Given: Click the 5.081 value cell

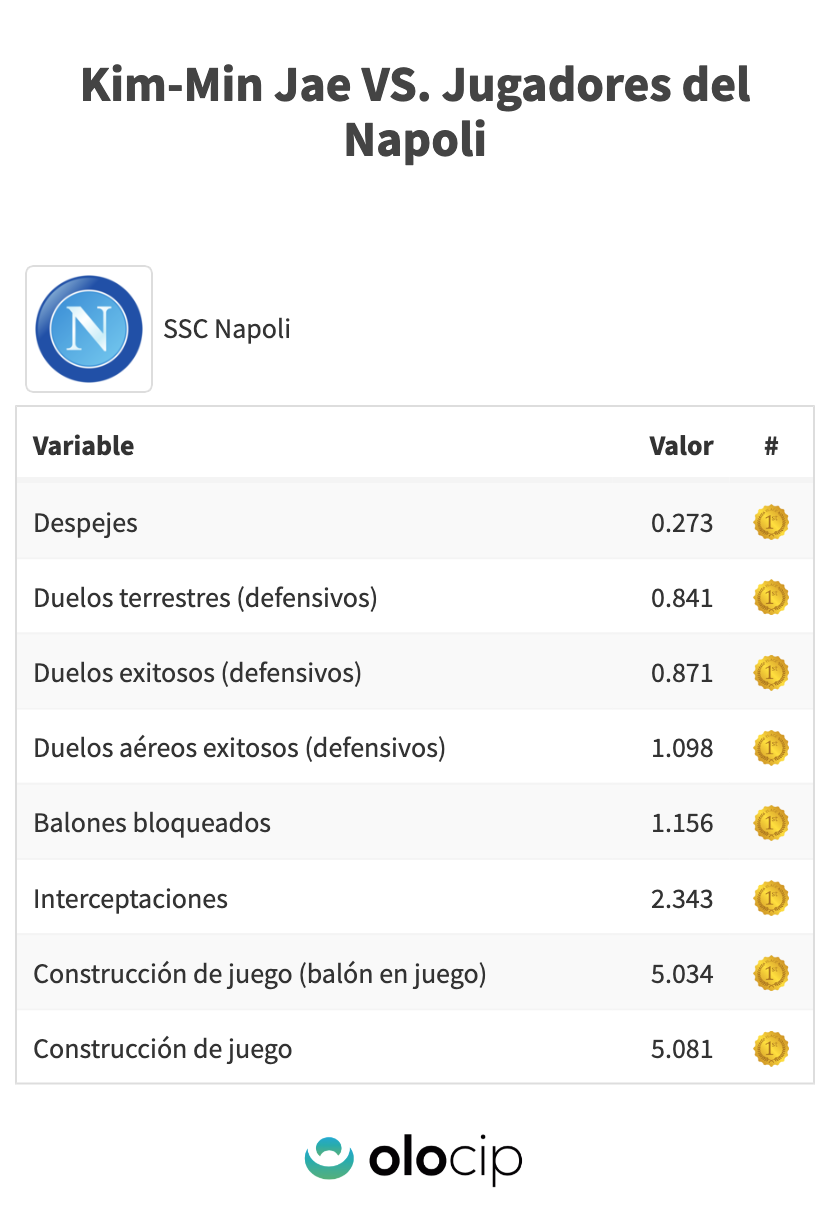Looking at the screenshot, I should click(x=682, y=1049).
